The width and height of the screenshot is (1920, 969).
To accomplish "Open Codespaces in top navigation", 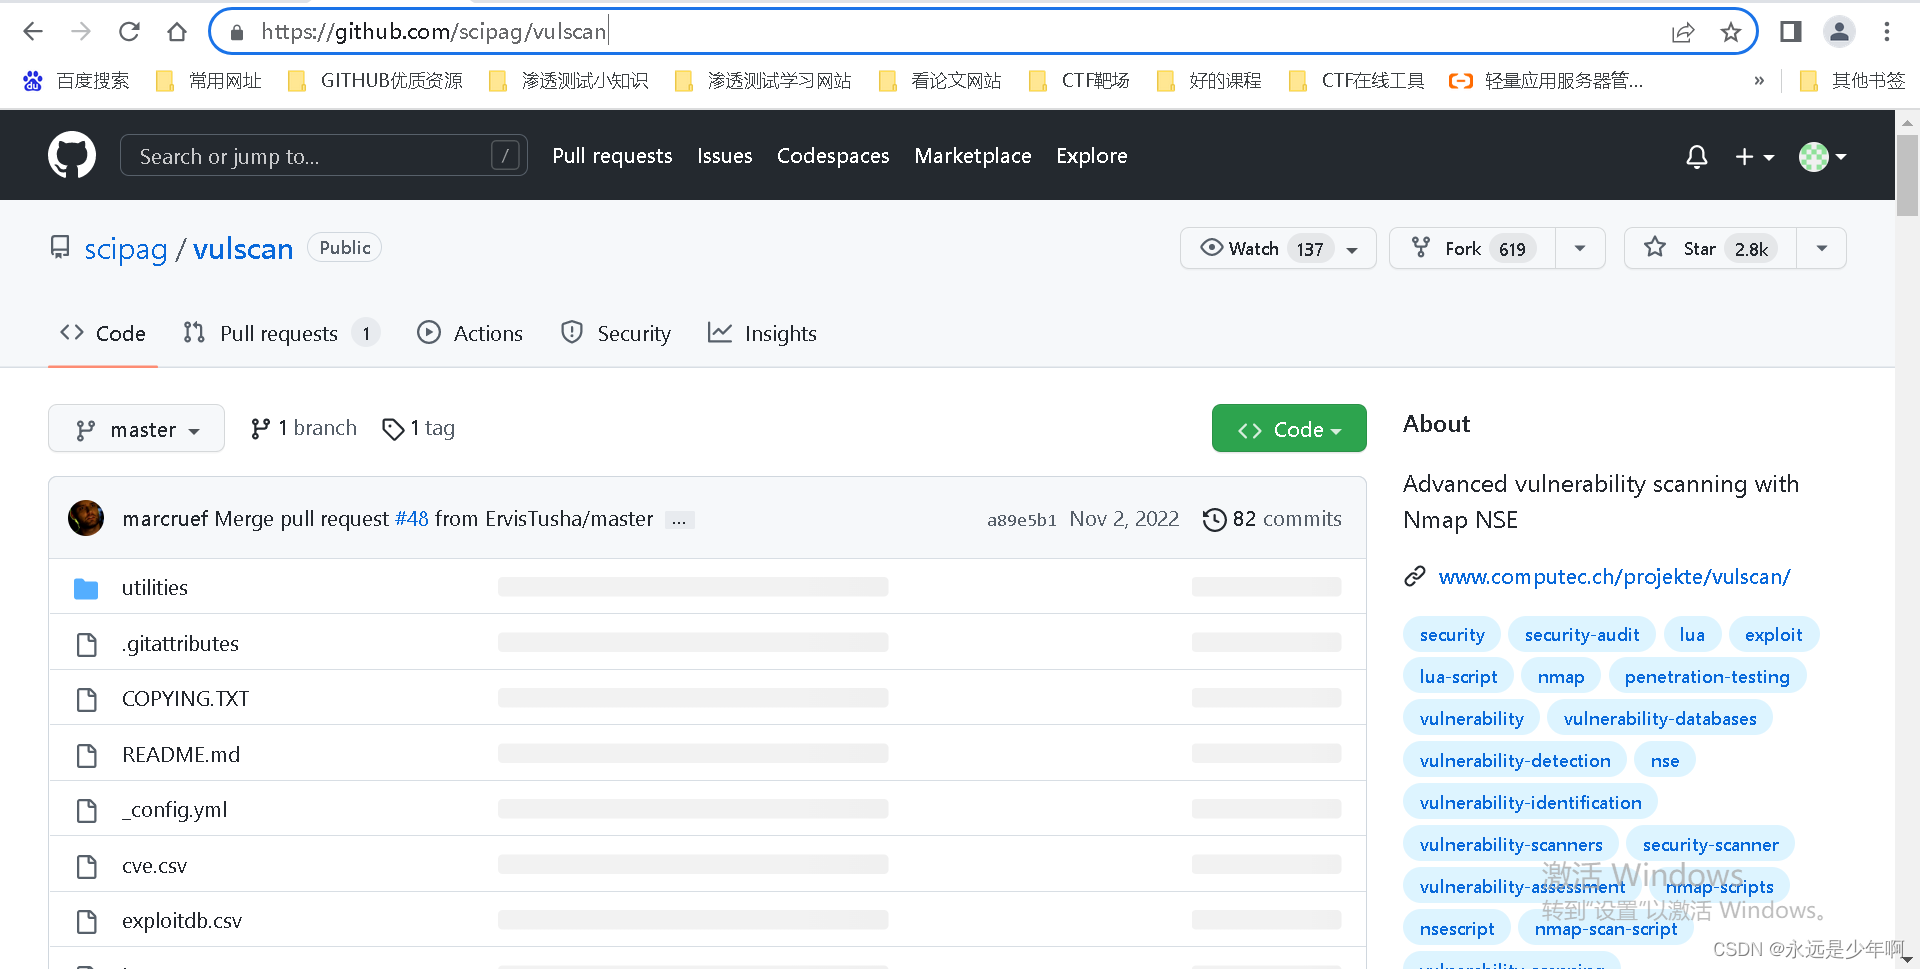I will click(x=833, y=156).
